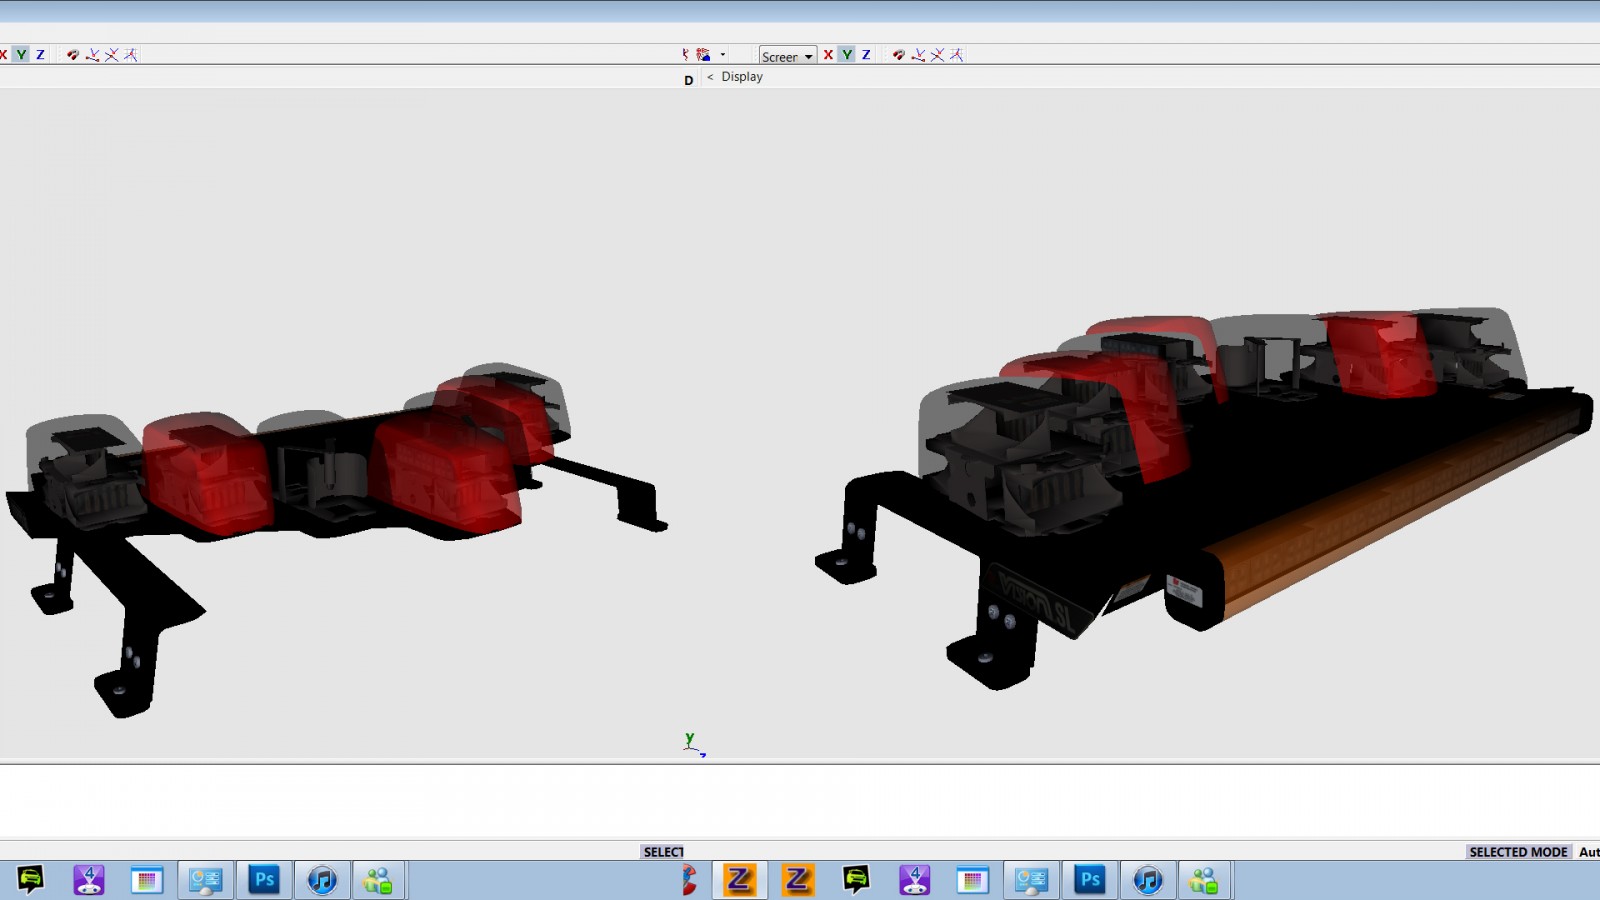Open Photoshop from the left taskbar group
Screen dimensions: 1600x900
(x=264, y=880)
